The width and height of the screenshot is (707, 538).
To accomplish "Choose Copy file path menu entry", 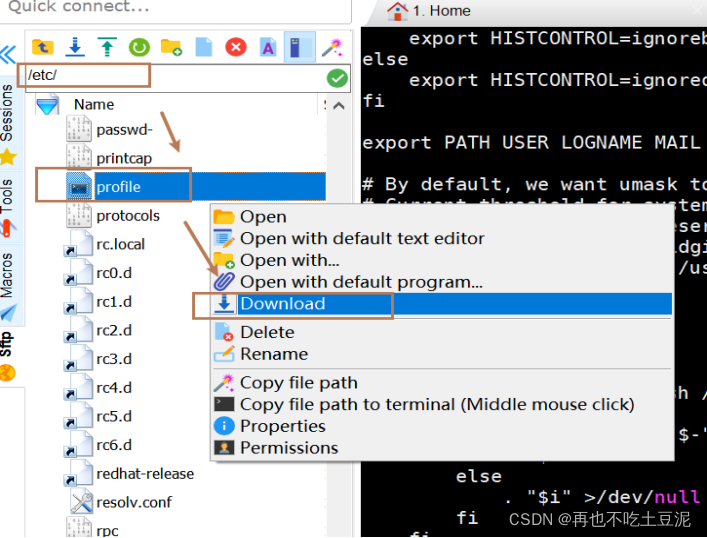I will (x=442, y=383).
